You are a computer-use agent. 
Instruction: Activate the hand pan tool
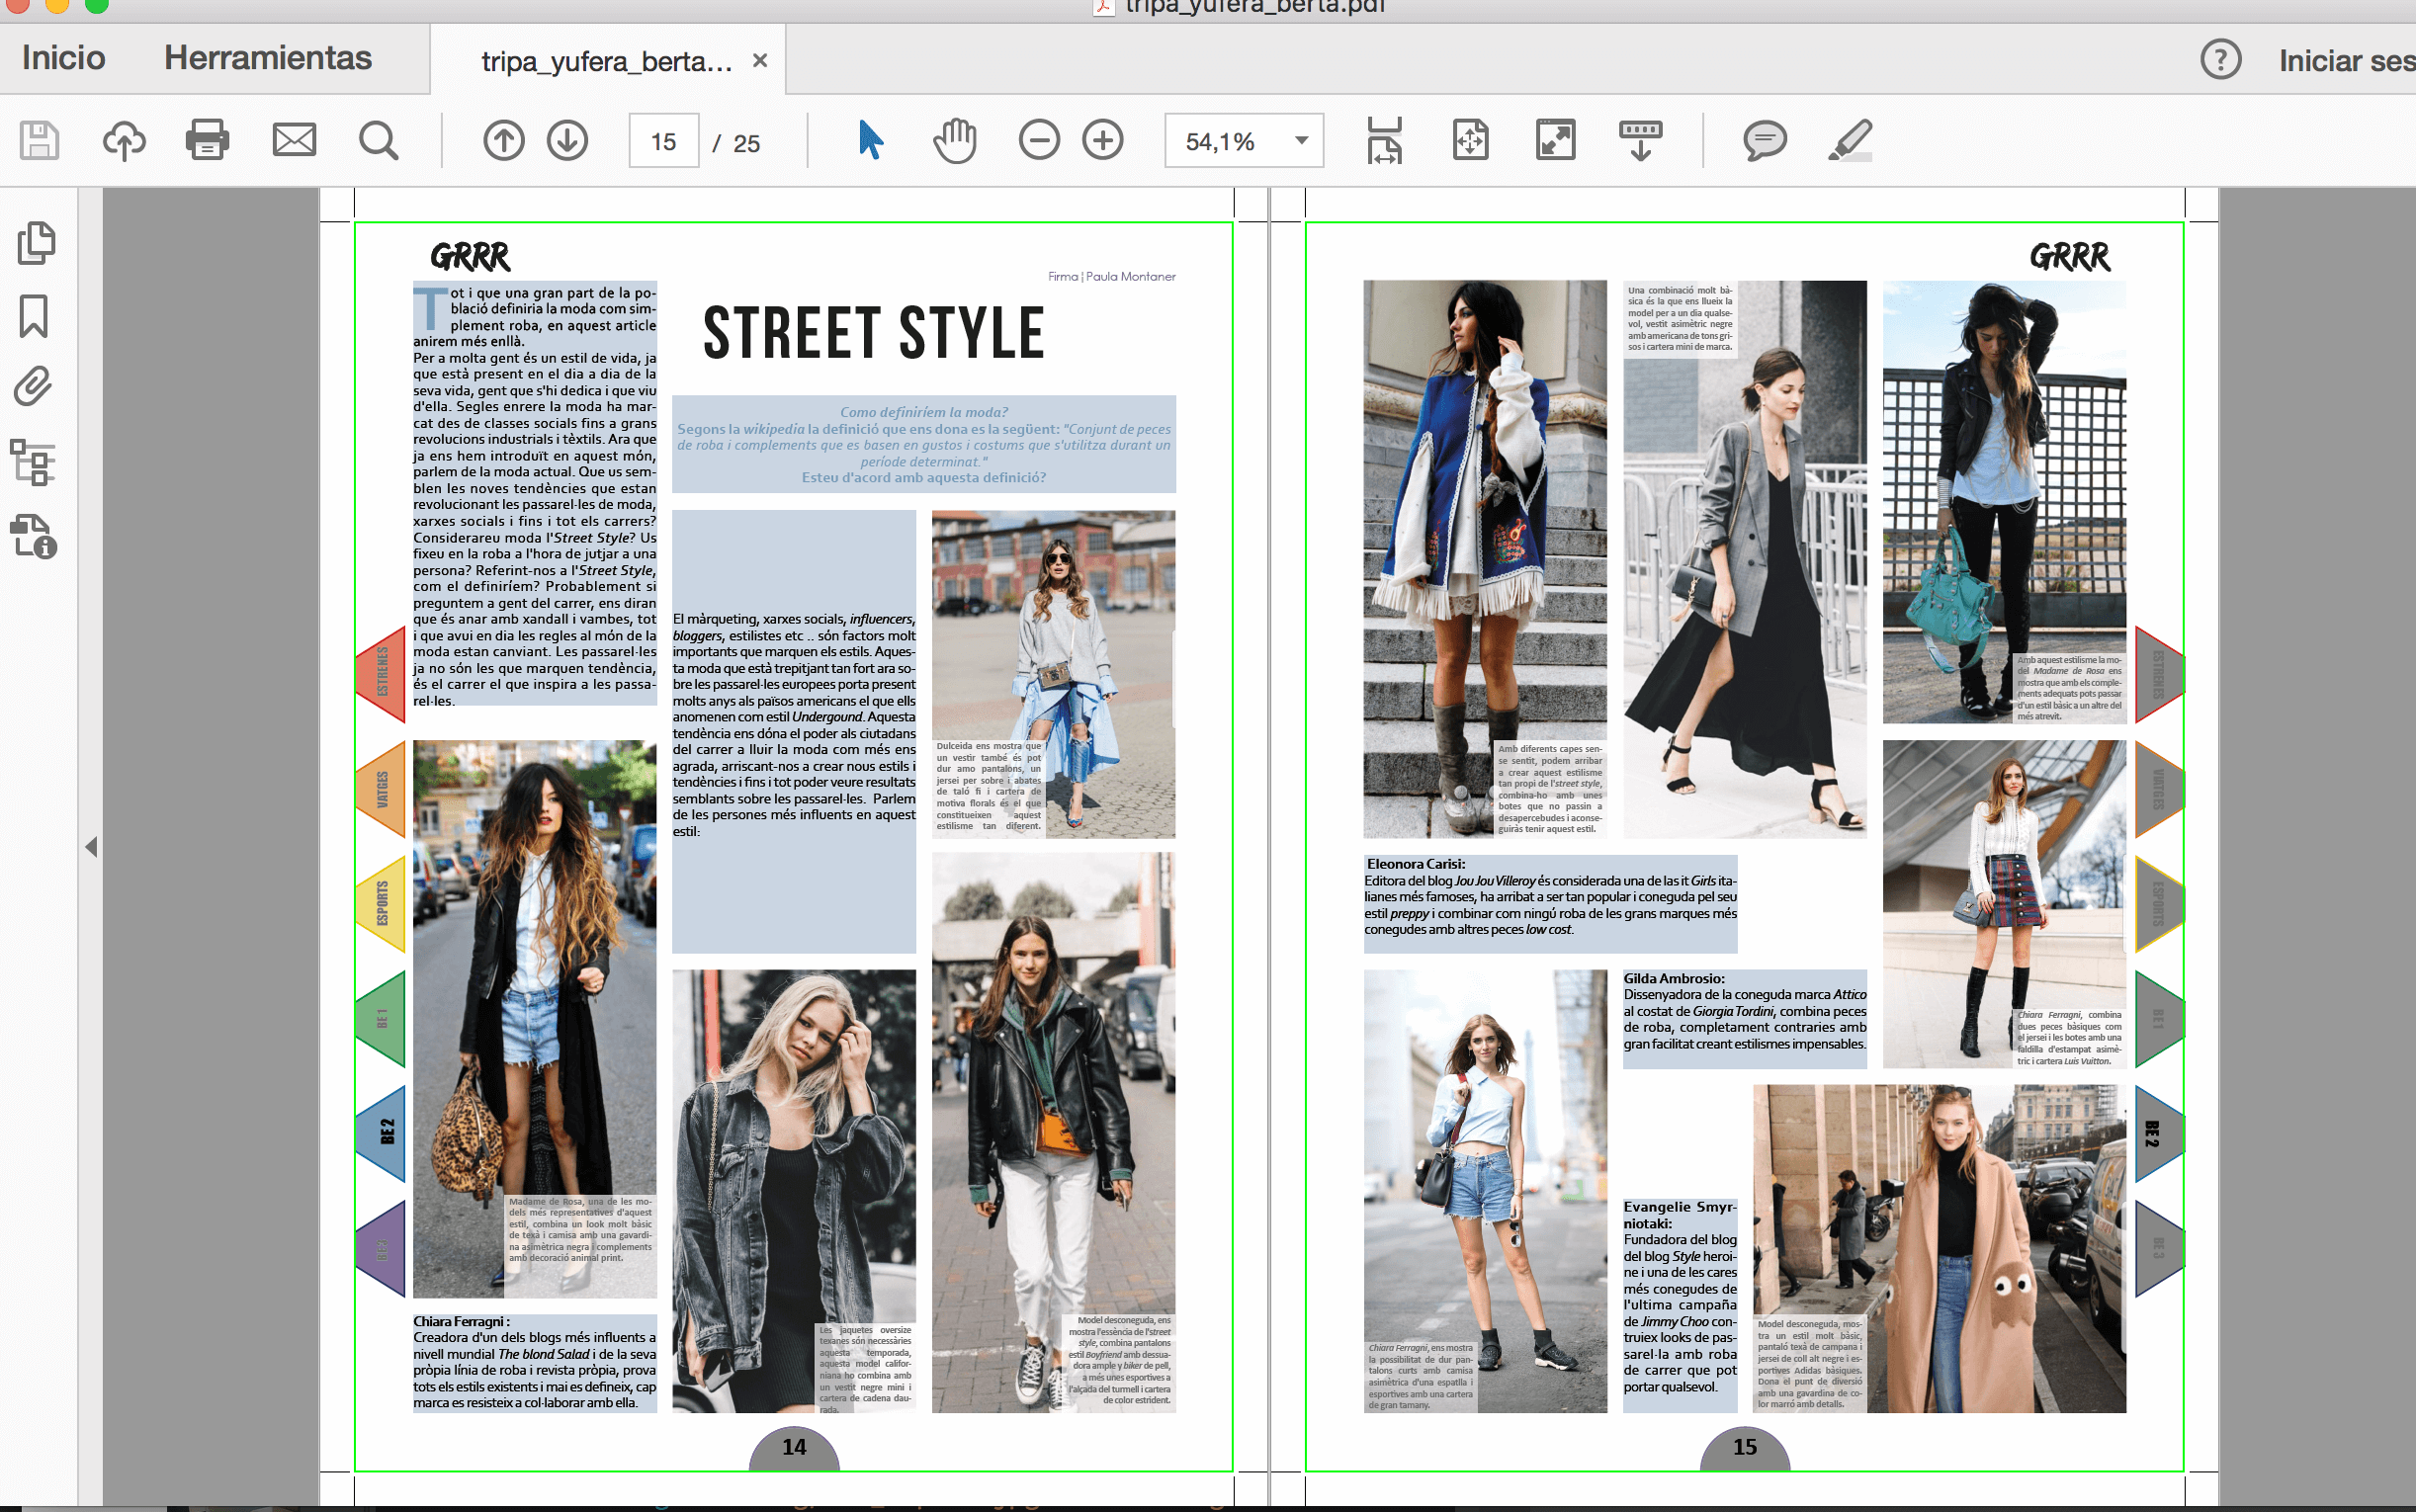pos(955,140)
